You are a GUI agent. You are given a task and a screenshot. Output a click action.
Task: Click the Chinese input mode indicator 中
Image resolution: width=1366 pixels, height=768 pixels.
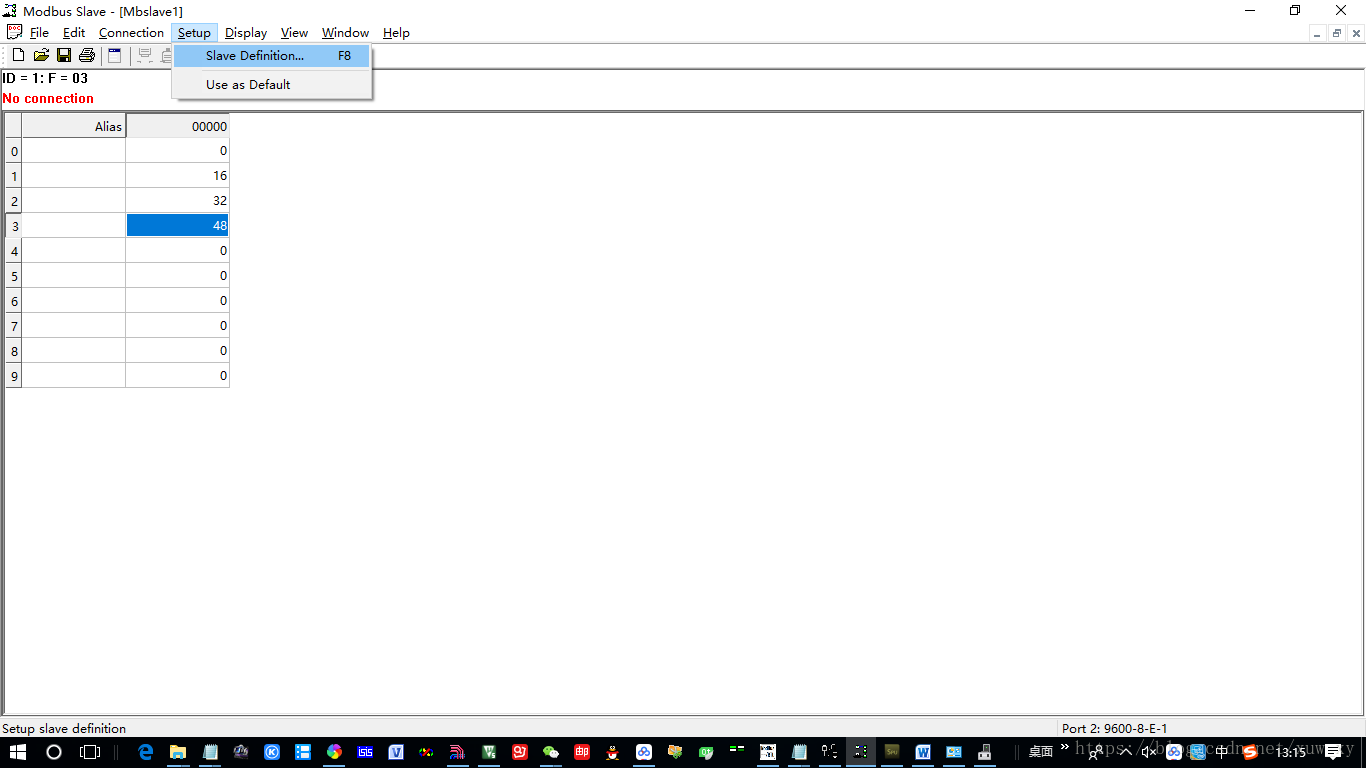[1222, 751]
